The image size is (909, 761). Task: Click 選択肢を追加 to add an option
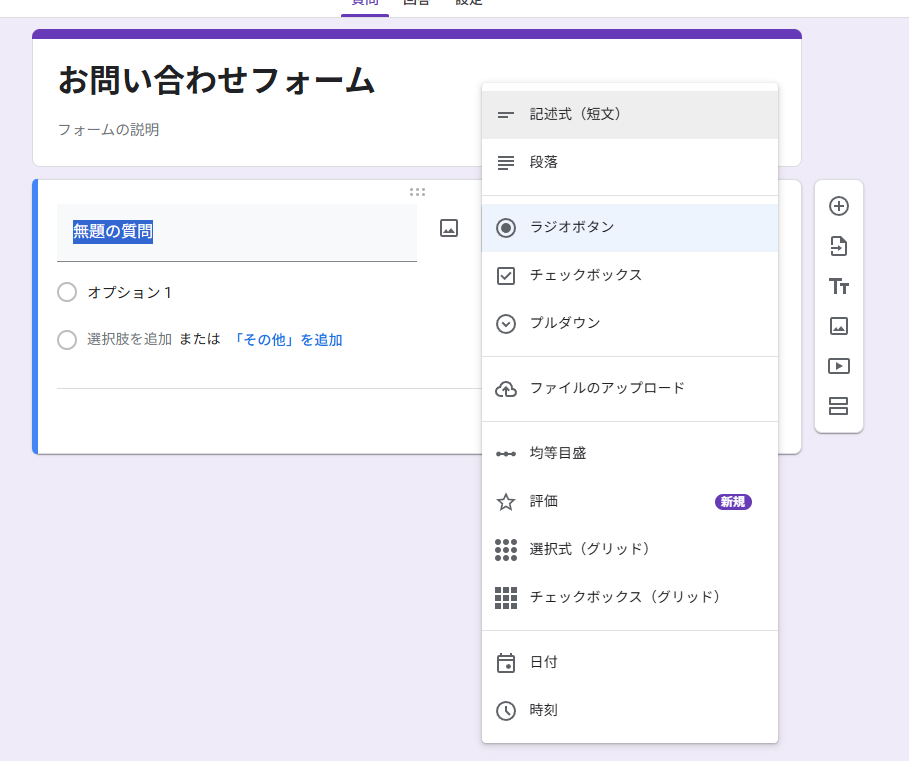tap(129, 340)
